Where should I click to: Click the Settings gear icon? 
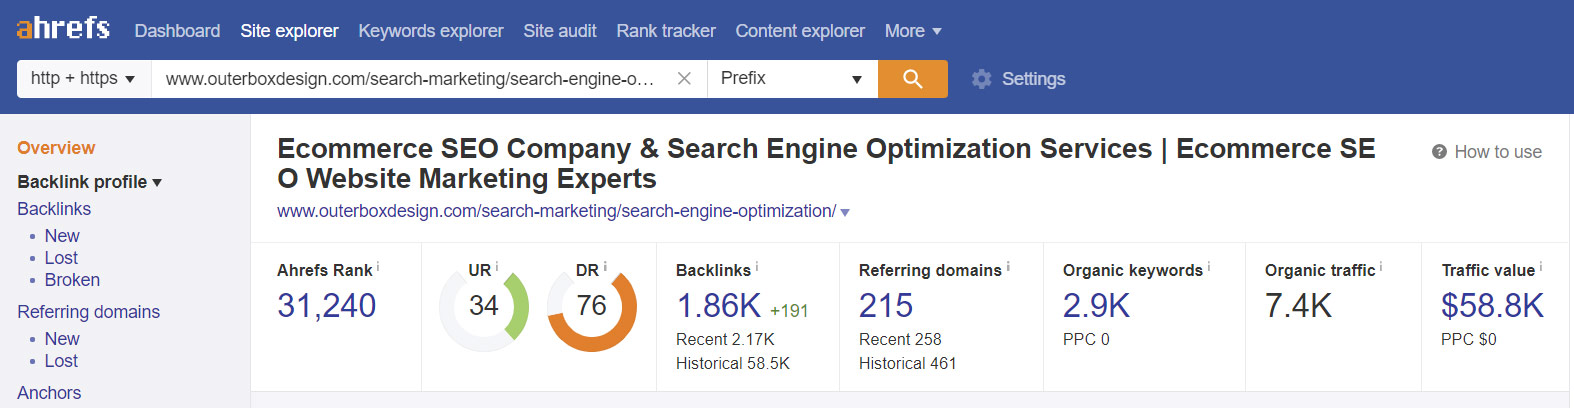pyautogui.click(x=982, y=79)
